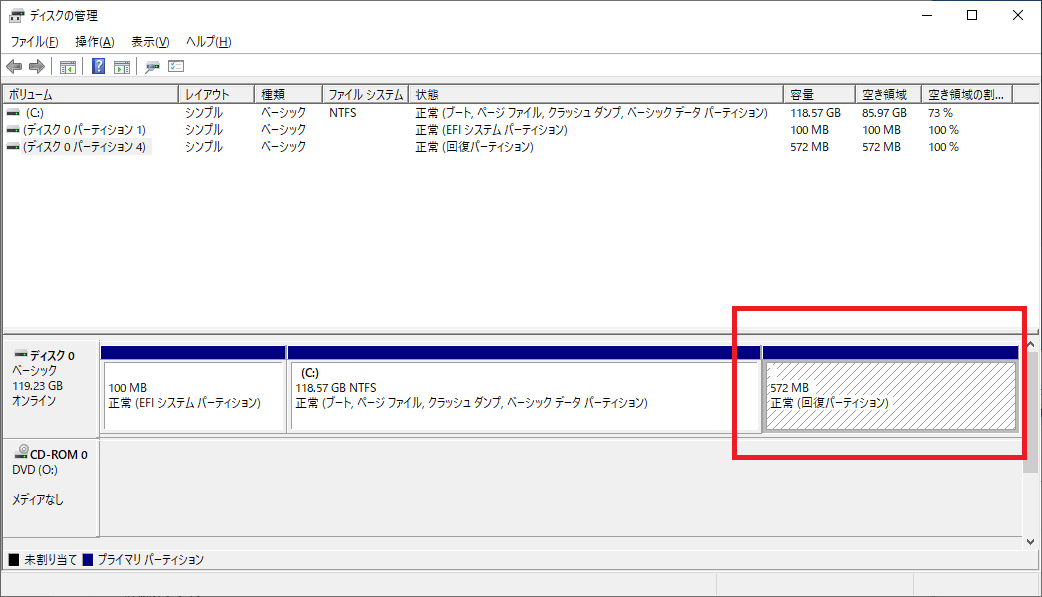Click the Disk Management title bar icon
The width and height of the screenshot is (1042, 597).
click(16, 15)
